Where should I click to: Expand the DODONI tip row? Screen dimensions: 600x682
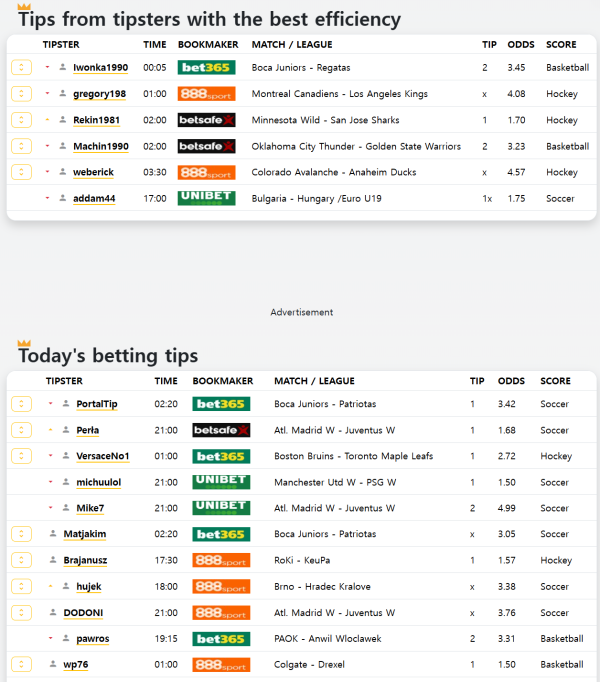[x=21, y=612]
